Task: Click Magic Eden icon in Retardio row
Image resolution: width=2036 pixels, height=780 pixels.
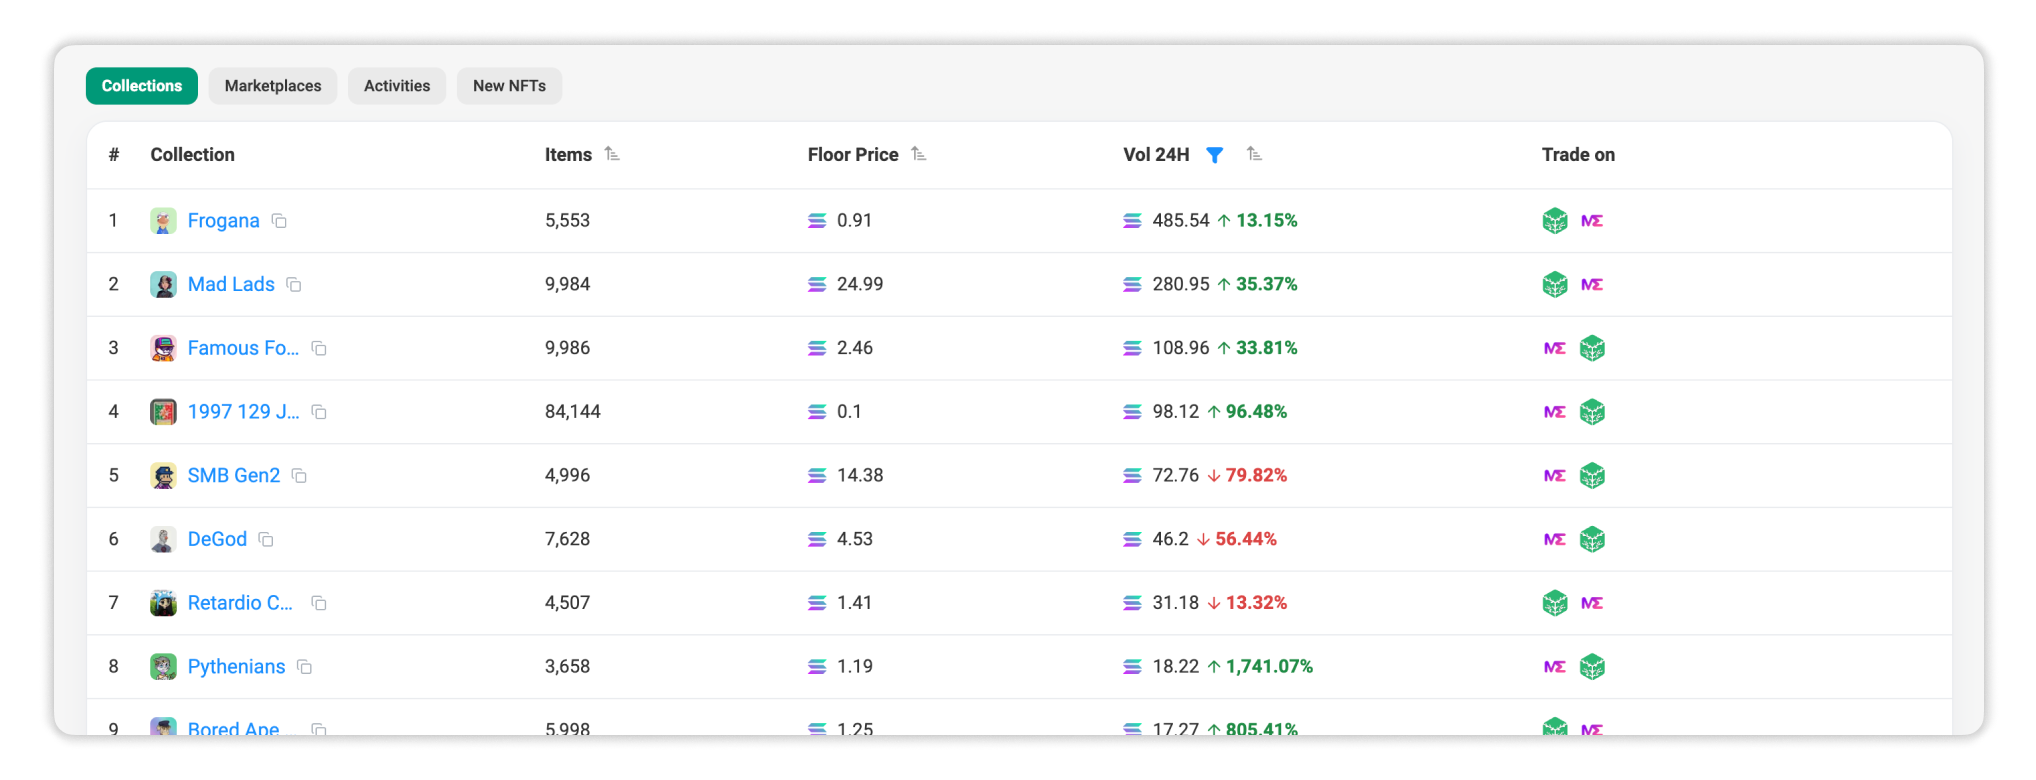Action: [1592, 603]
